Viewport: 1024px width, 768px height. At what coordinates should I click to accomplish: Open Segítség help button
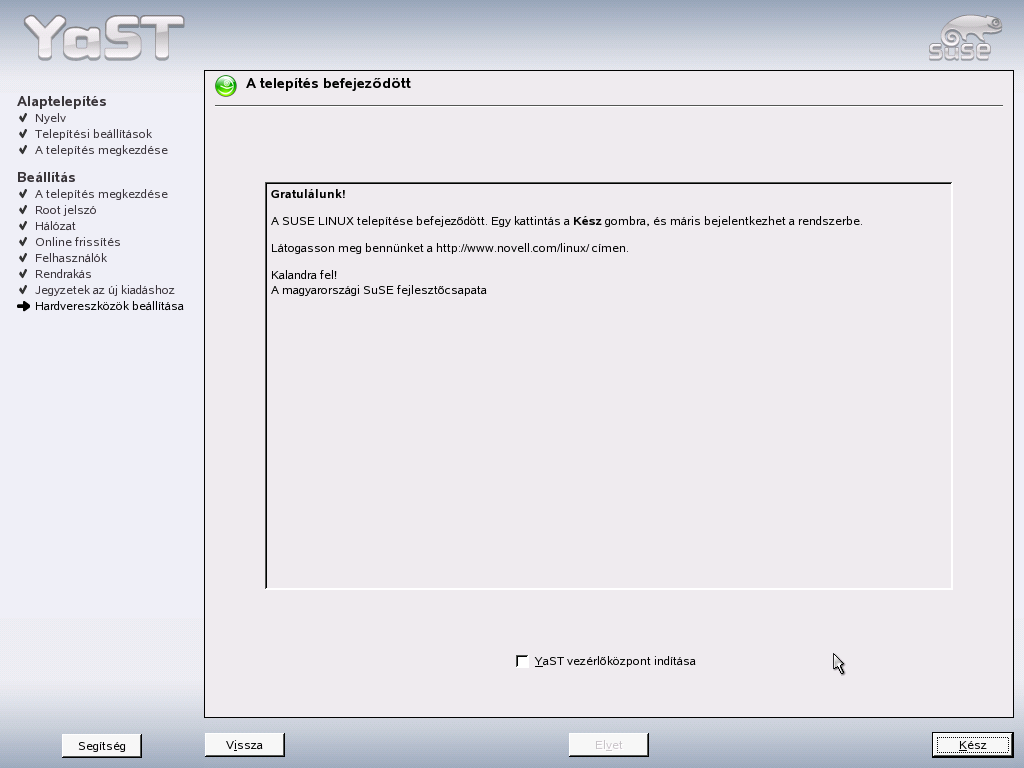[101, 746]
